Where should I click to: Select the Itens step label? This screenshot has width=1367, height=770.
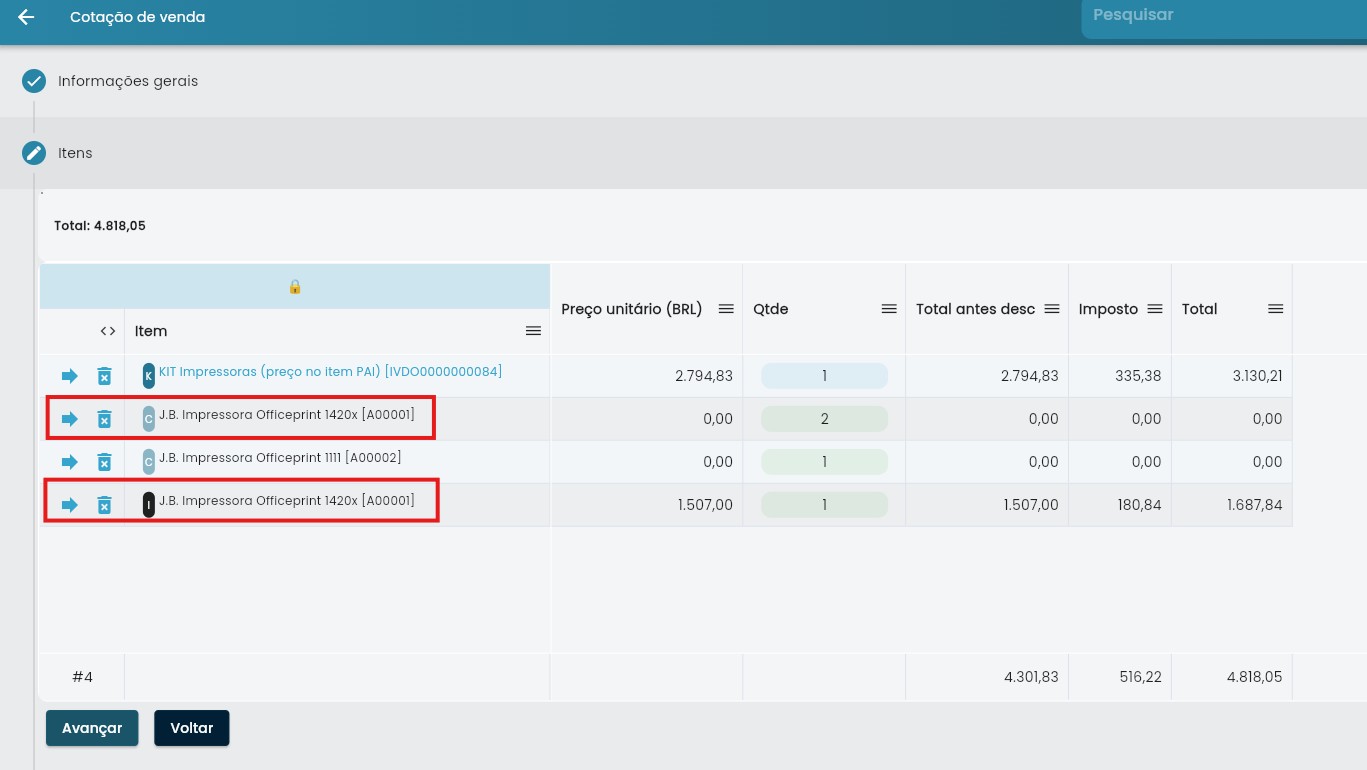[75, 153]
